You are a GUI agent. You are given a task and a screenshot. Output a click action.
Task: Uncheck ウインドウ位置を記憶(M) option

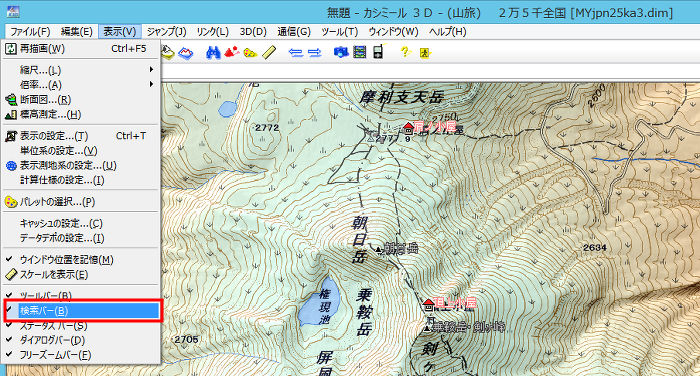(x=82, y=259)
